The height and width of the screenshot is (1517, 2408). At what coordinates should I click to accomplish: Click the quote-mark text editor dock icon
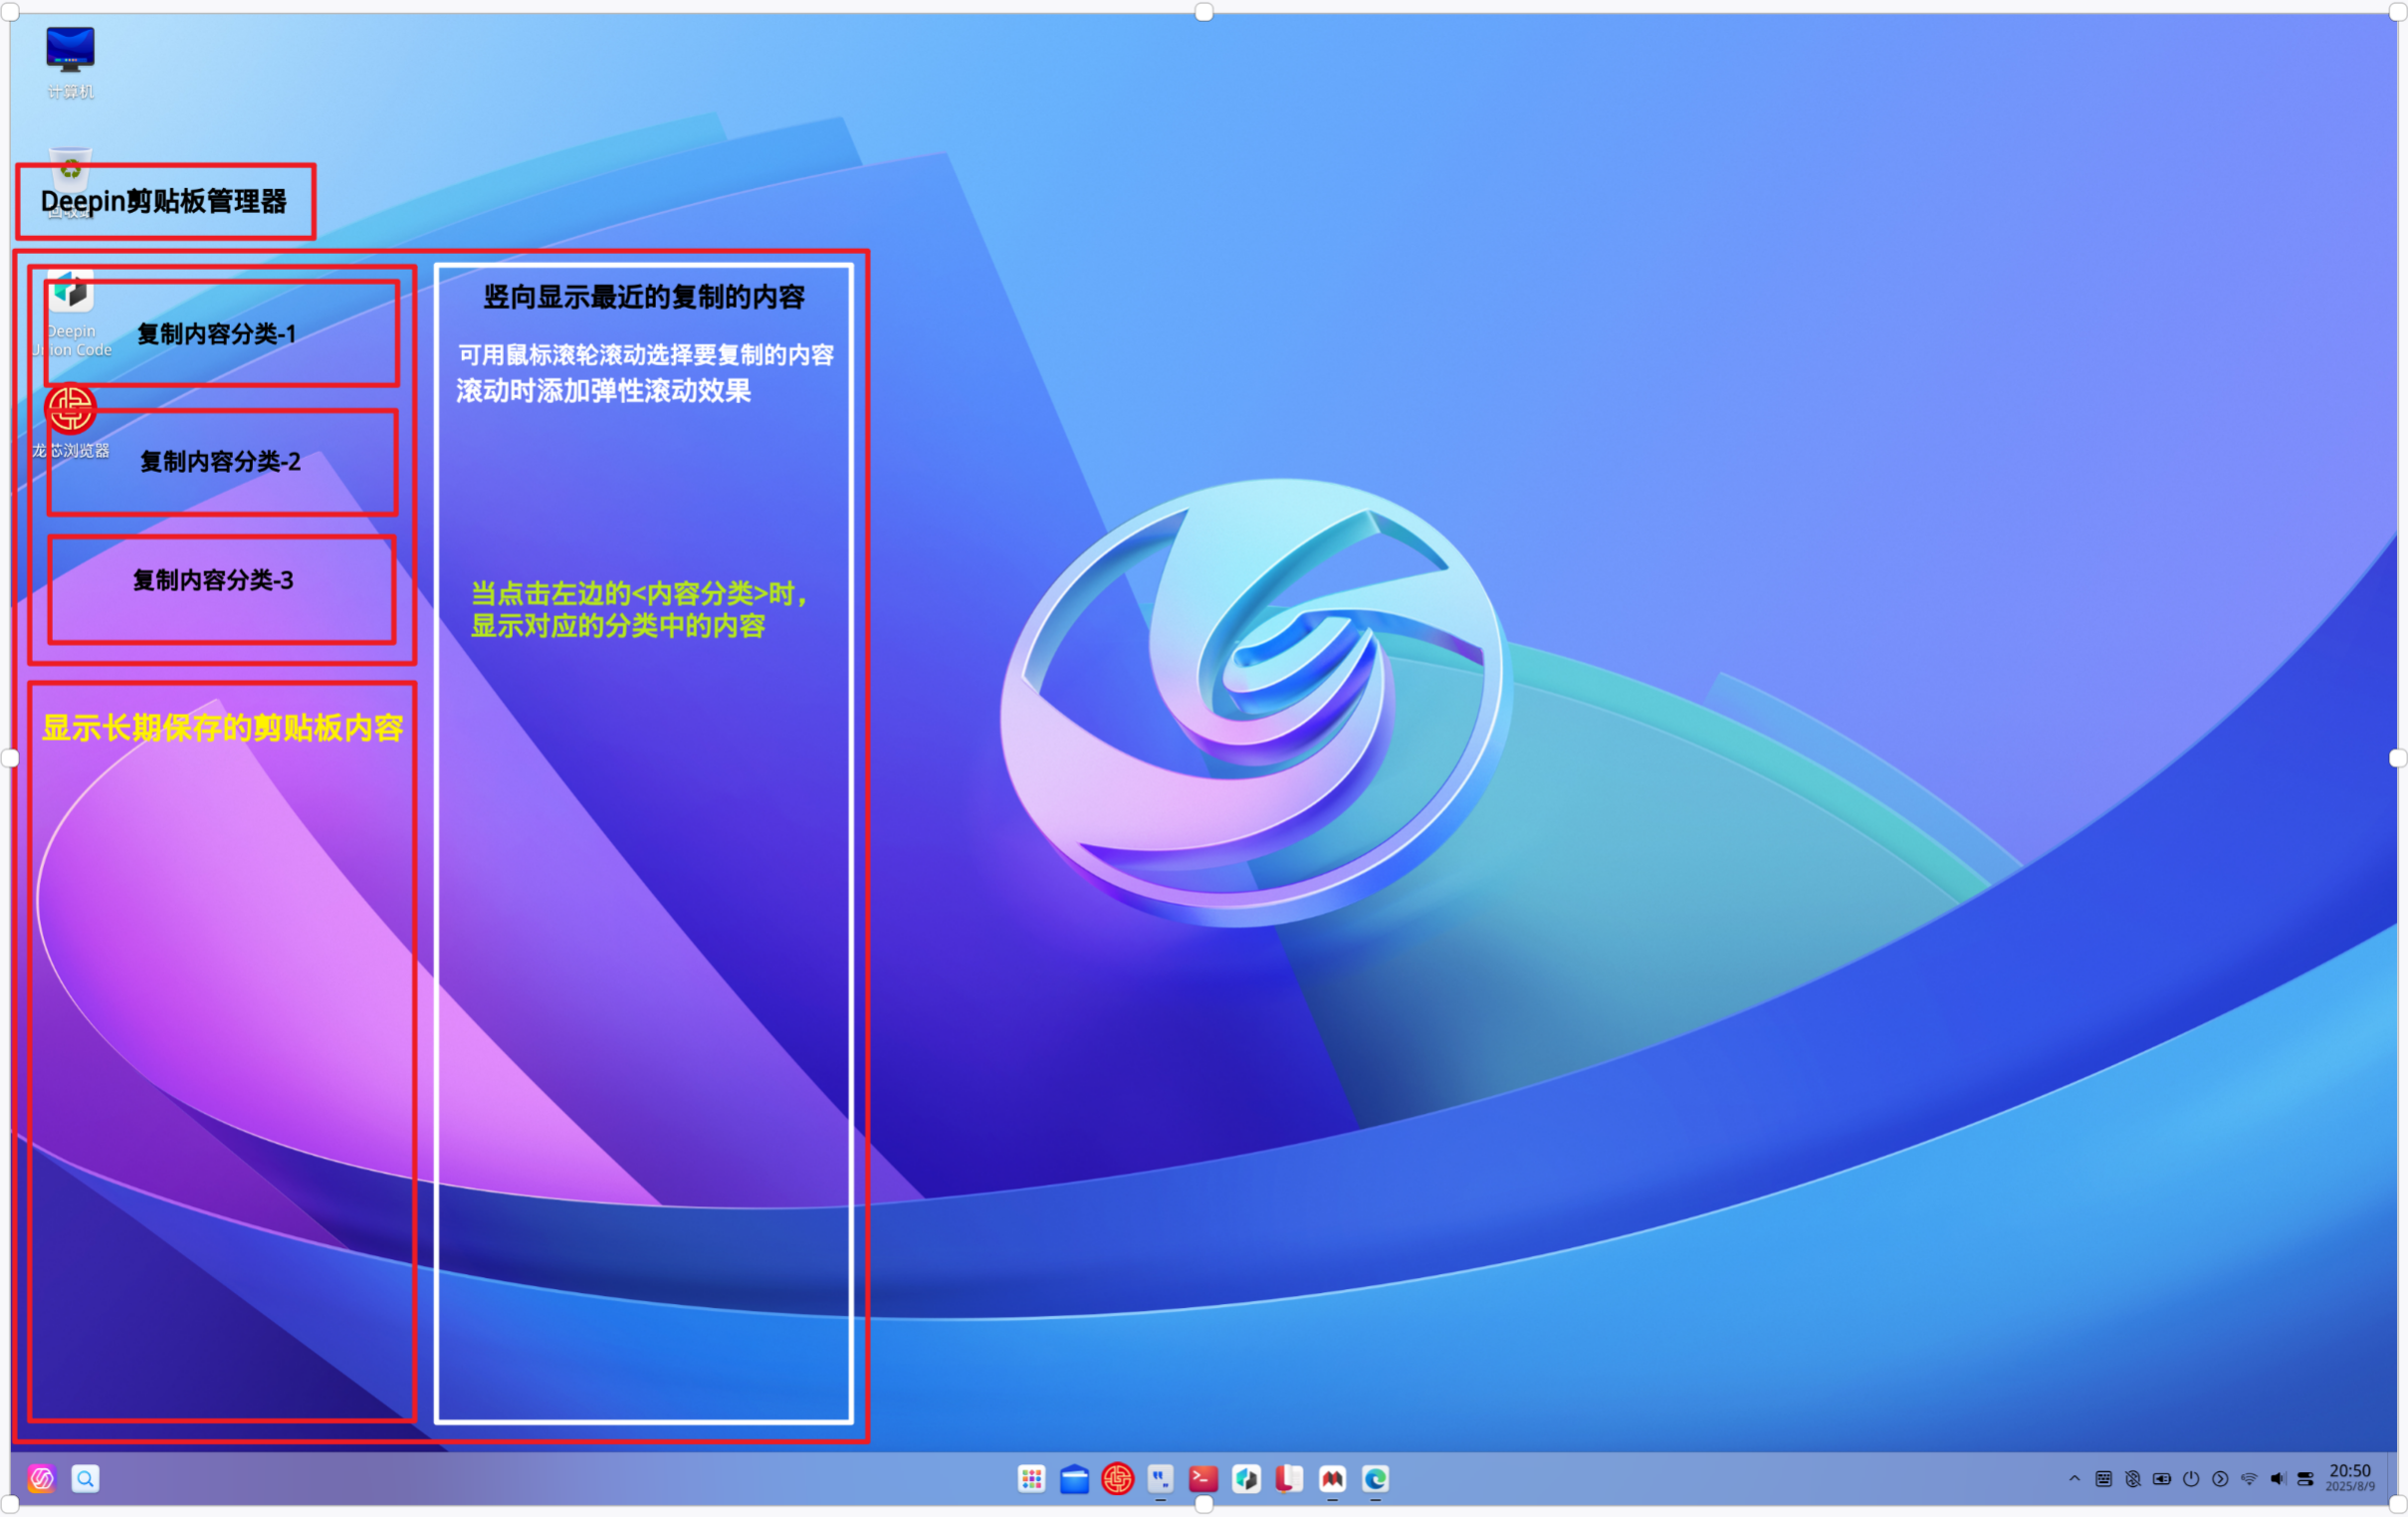click(x=1160, y=1479)
